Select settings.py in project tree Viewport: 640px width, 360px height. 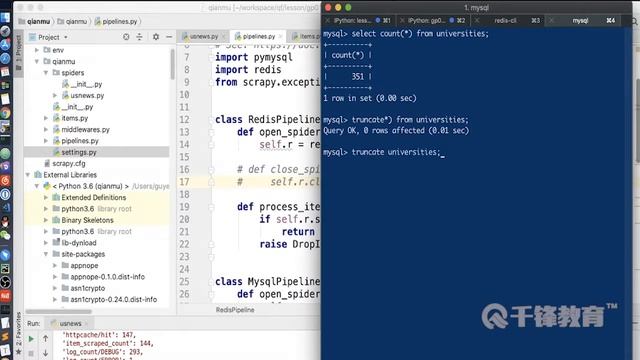click(x=97, y=152)
